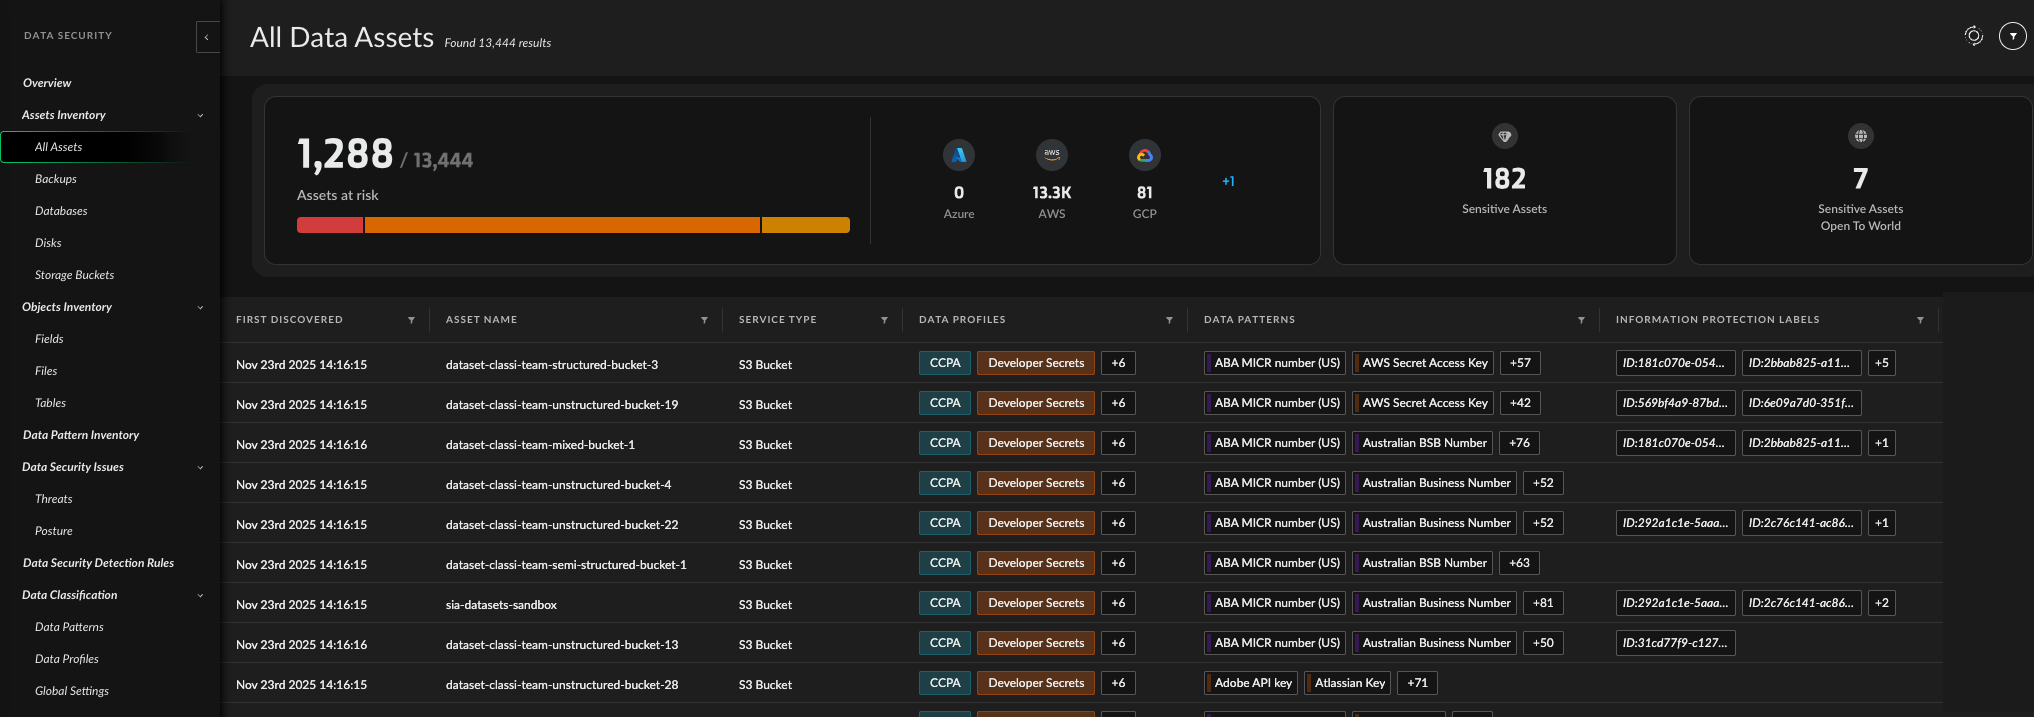This screenshot has height=717, width=2034.
Task: Filter the Information Protection Labels column
Action: [x=1920, y=320]
